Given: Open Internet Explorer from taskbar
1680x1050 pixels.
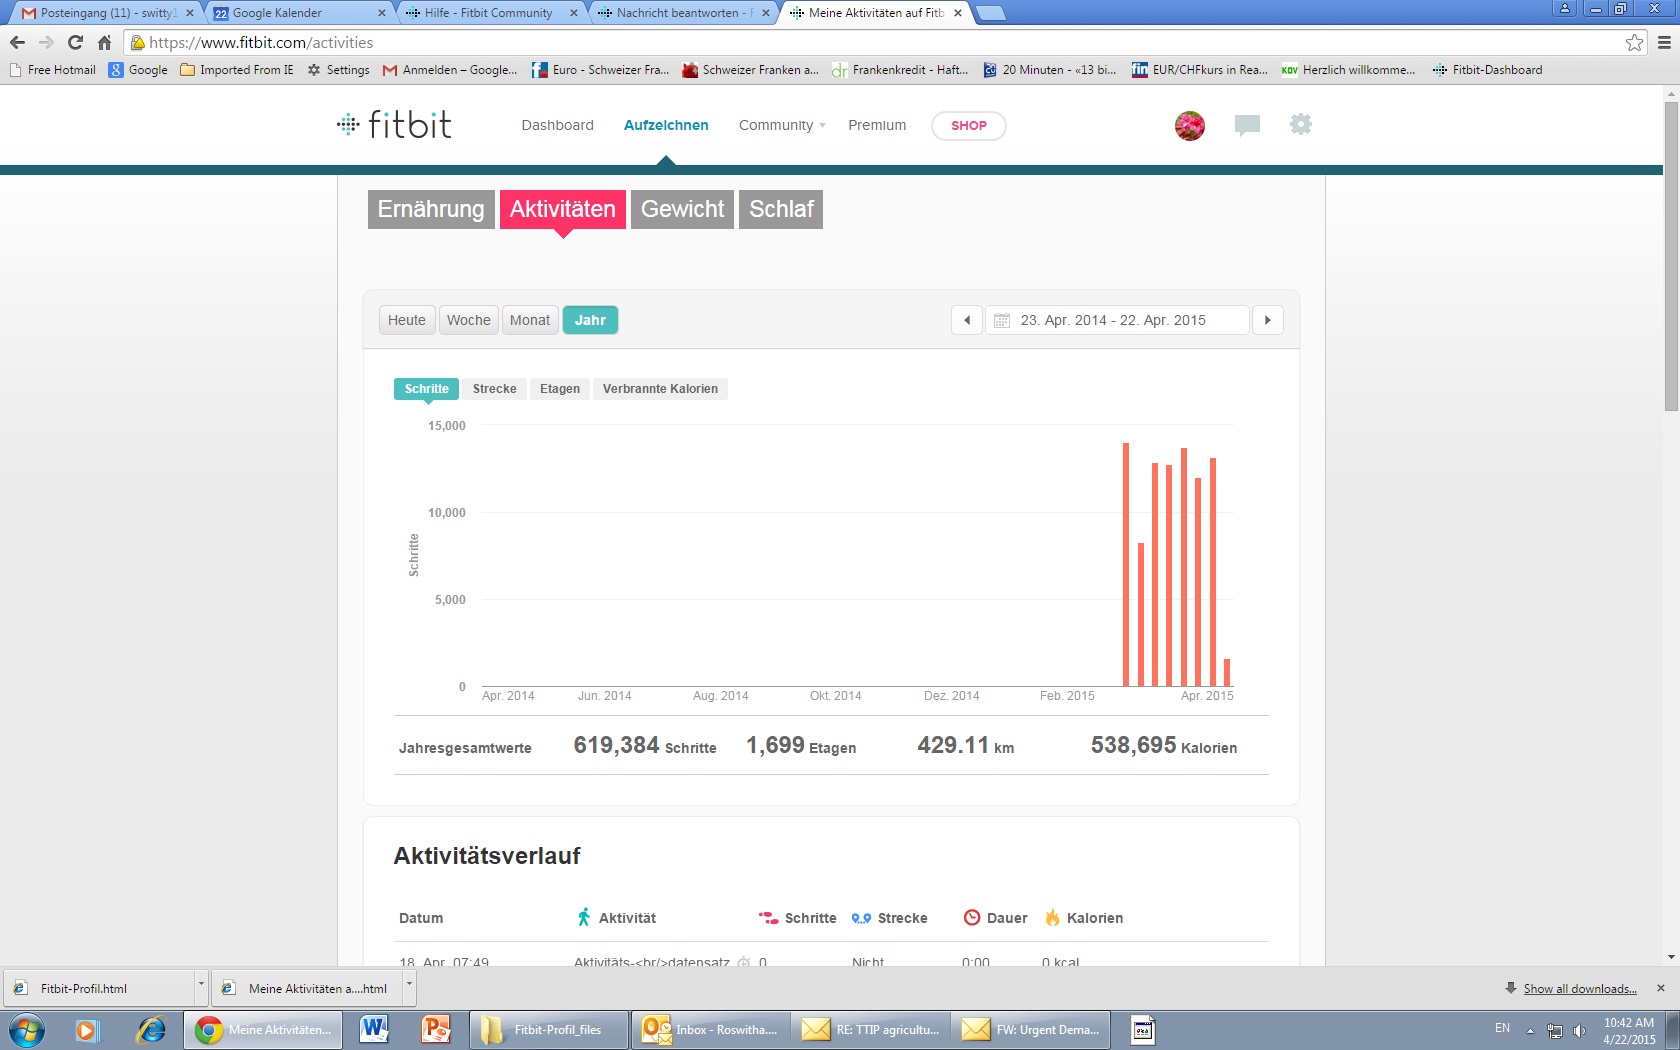Looking at the screenshot, I should click(x=151, y=1029).
